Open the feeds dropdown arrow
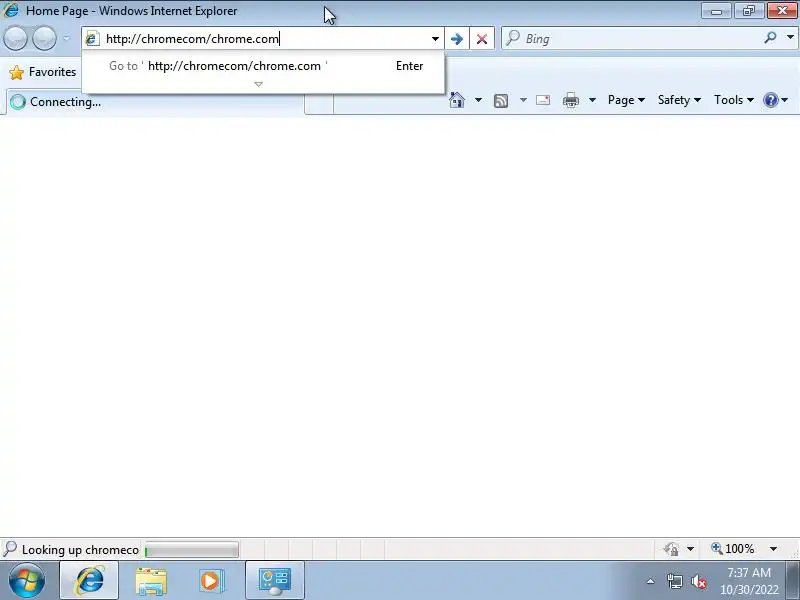This screenshot has height=600, width=800. (523, 100)
